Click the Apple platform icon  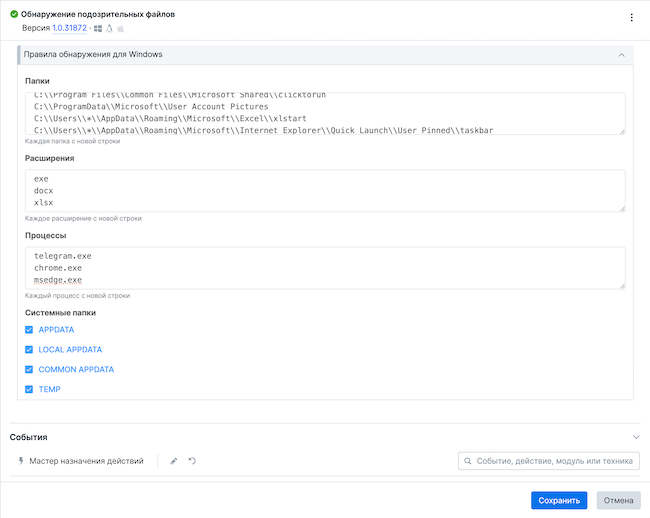(x=120, y=29)
